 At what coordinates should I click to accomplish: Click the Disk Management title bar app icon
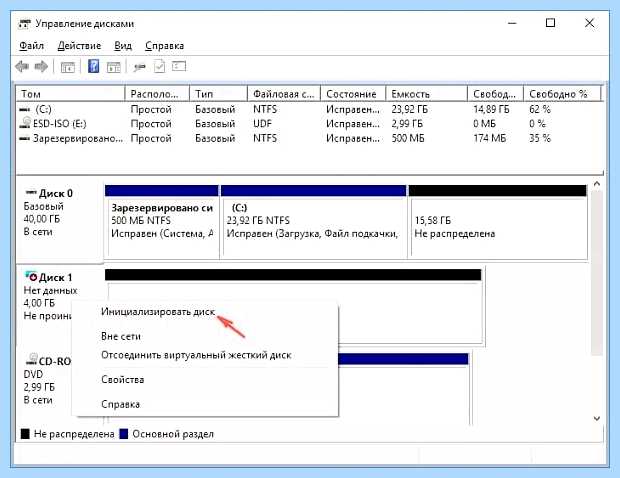tap(24, 24)
